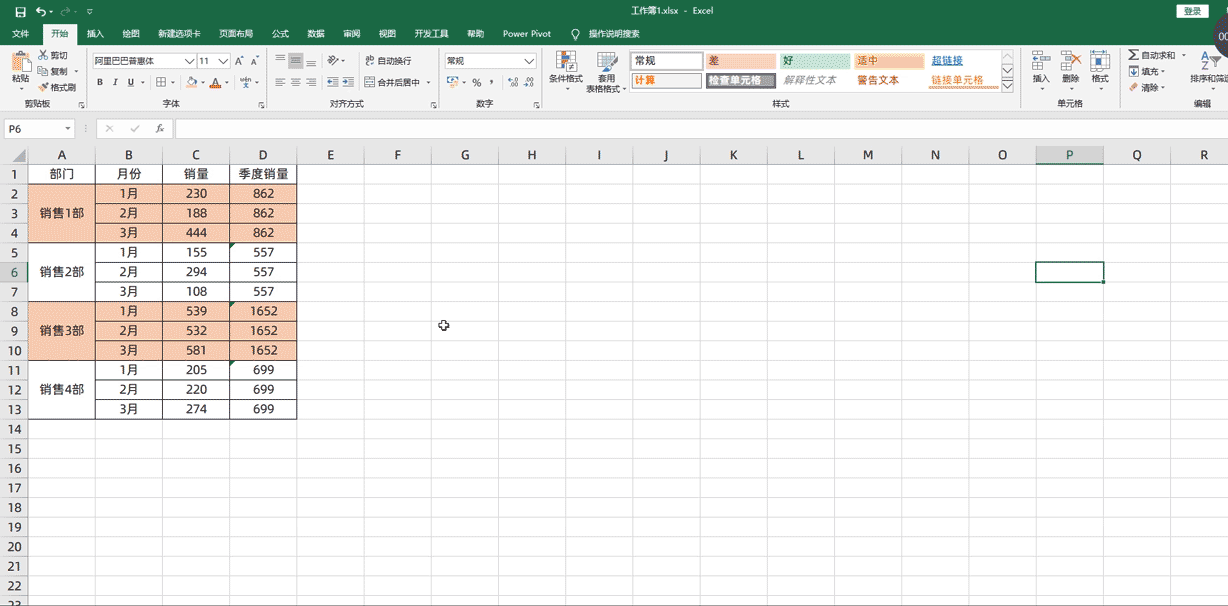Open the File (文件) tab
This screenshot has height=606, width=1228.
20,33
